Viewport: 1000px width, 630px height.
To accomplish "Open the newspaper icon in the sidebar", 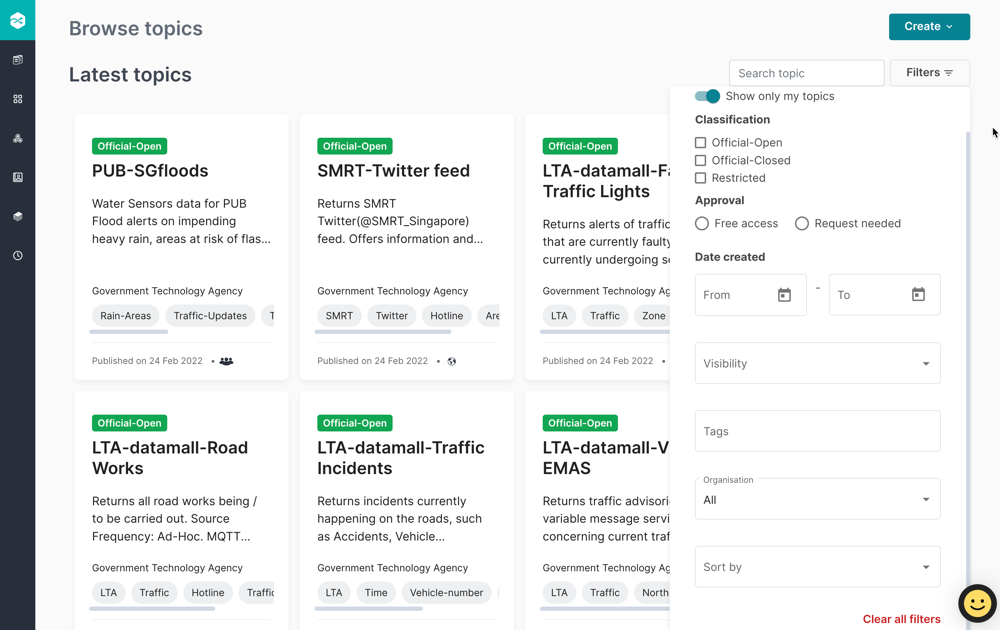I will click(17, 60).
